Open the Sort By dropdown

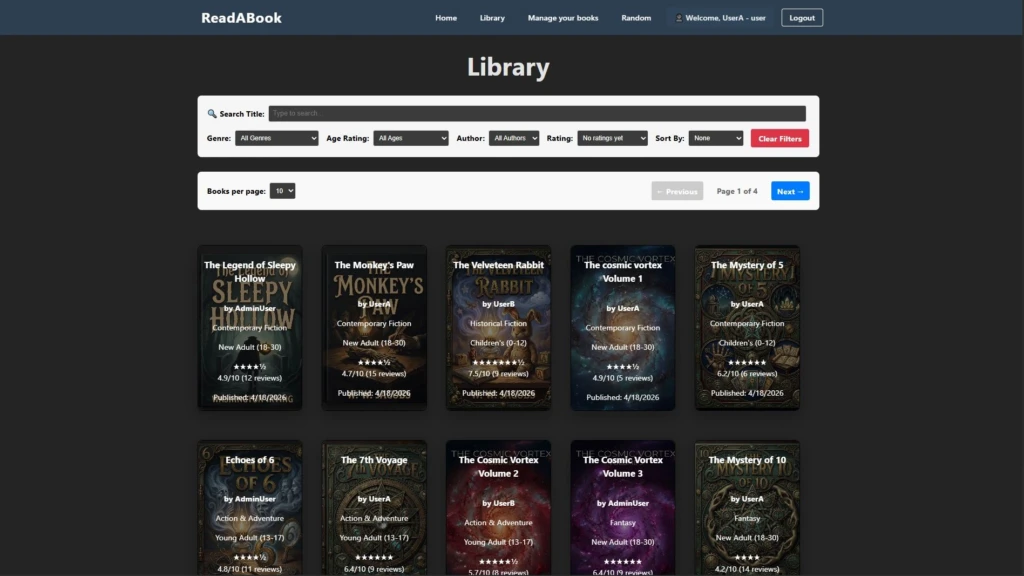715,138
